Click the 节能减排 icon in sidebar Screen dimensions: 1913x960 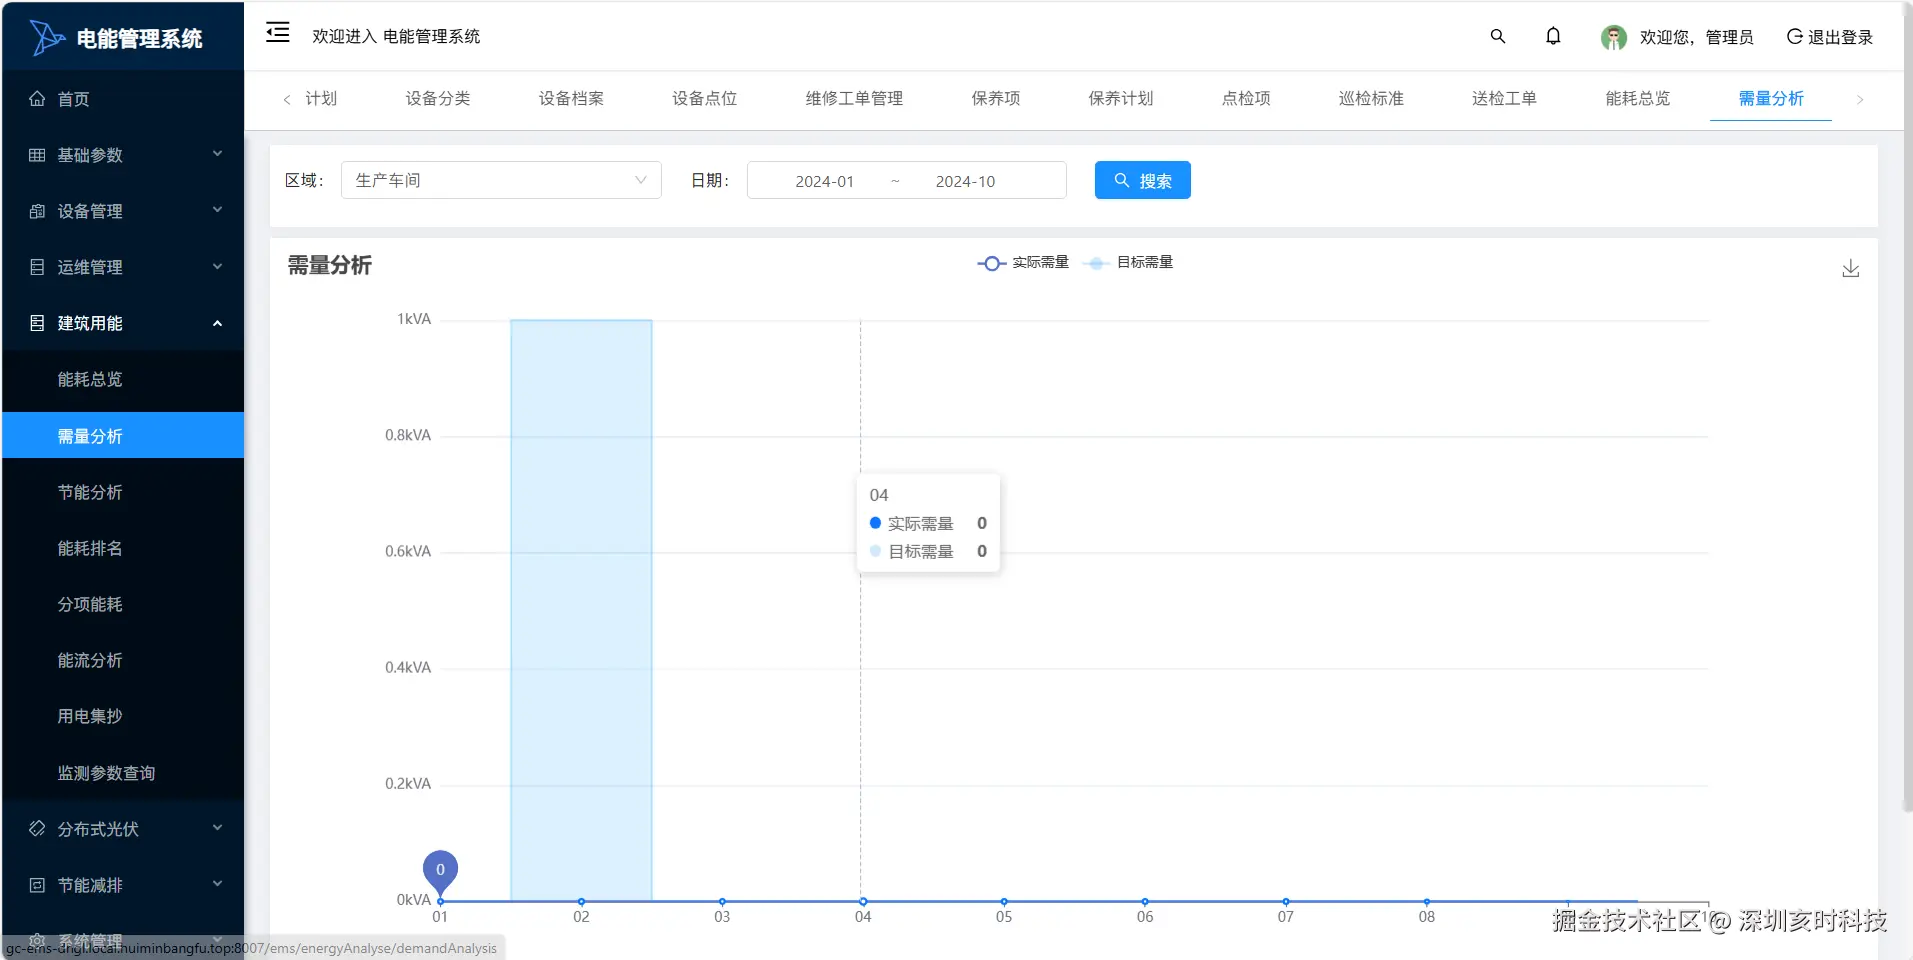coord(37,885)
